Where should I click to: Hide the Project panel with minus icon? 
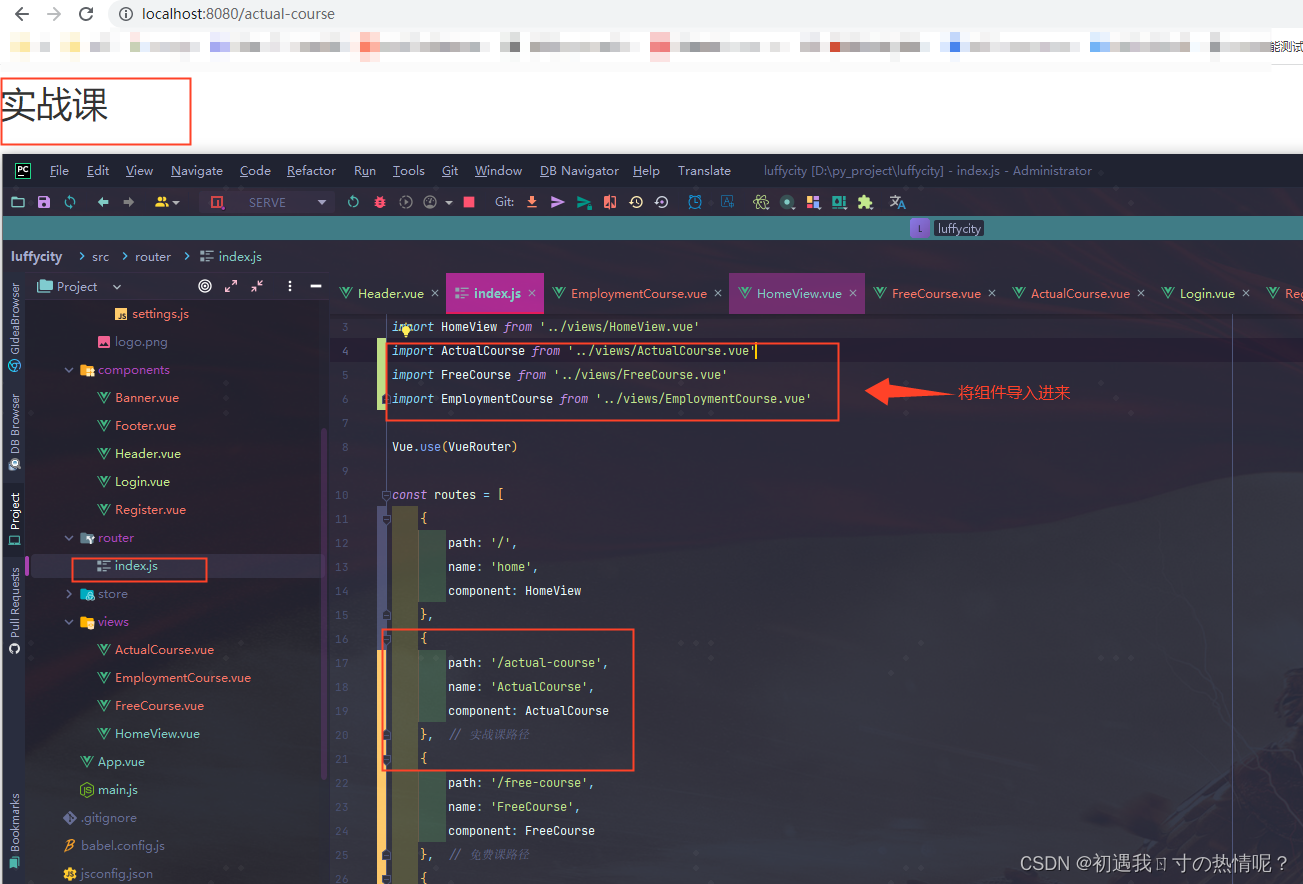[316, 286]
